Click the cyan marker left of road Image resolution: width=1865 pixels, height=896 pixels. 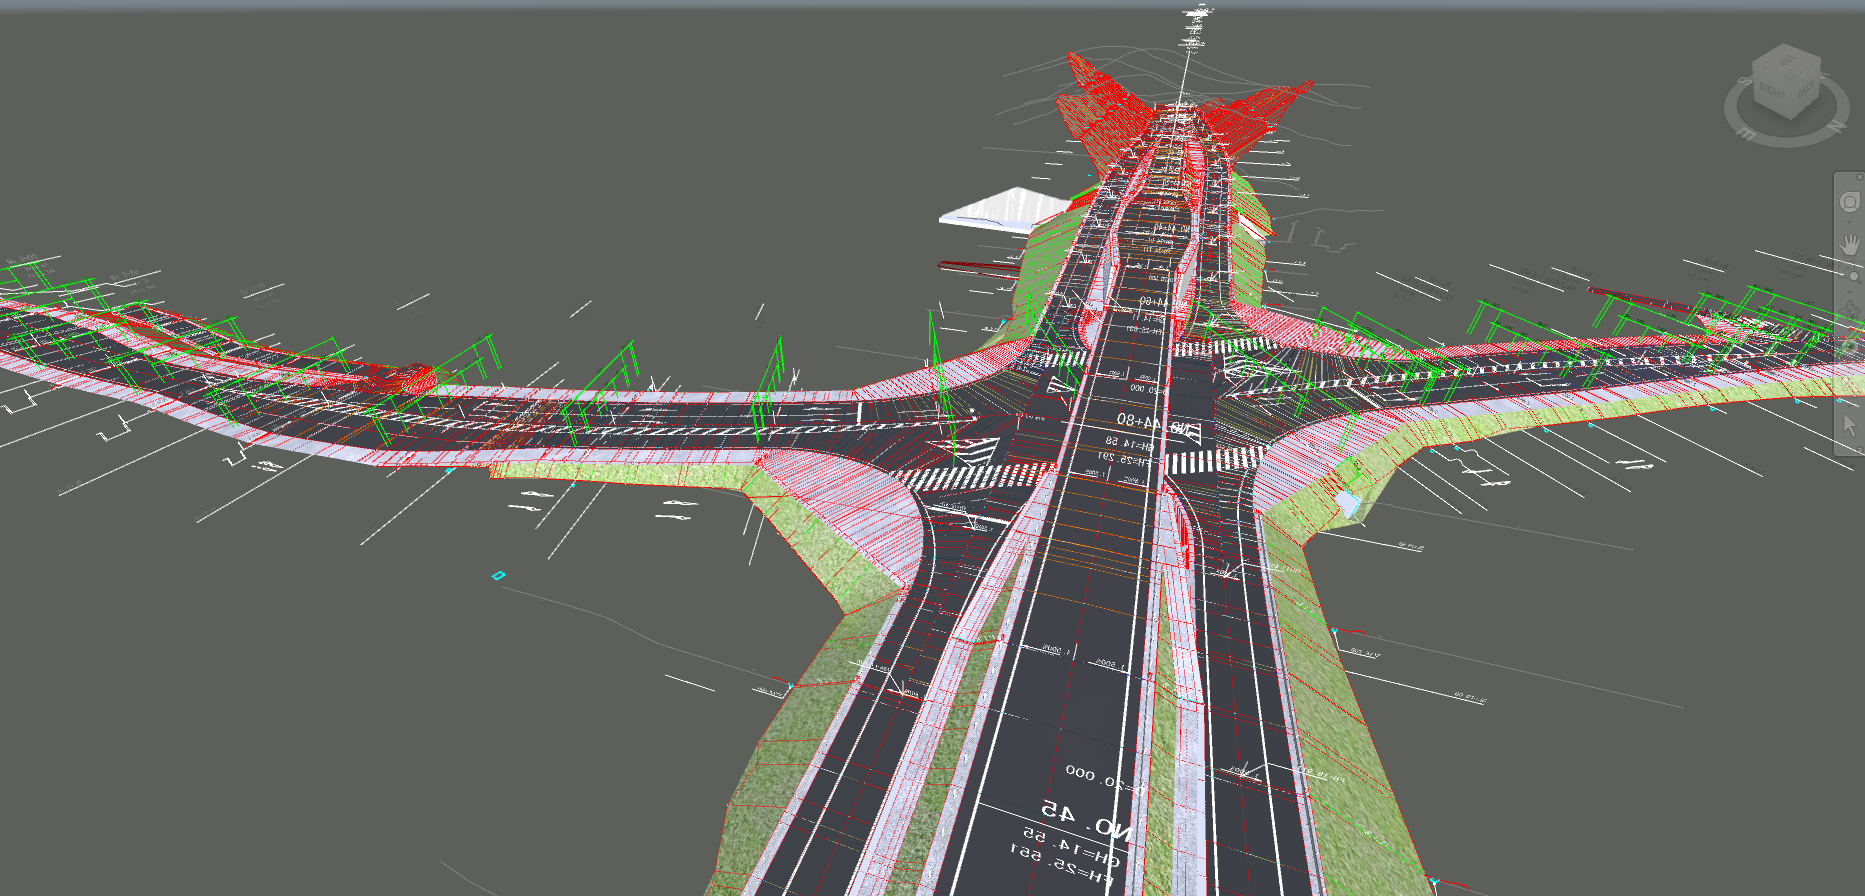coord(498,575)
